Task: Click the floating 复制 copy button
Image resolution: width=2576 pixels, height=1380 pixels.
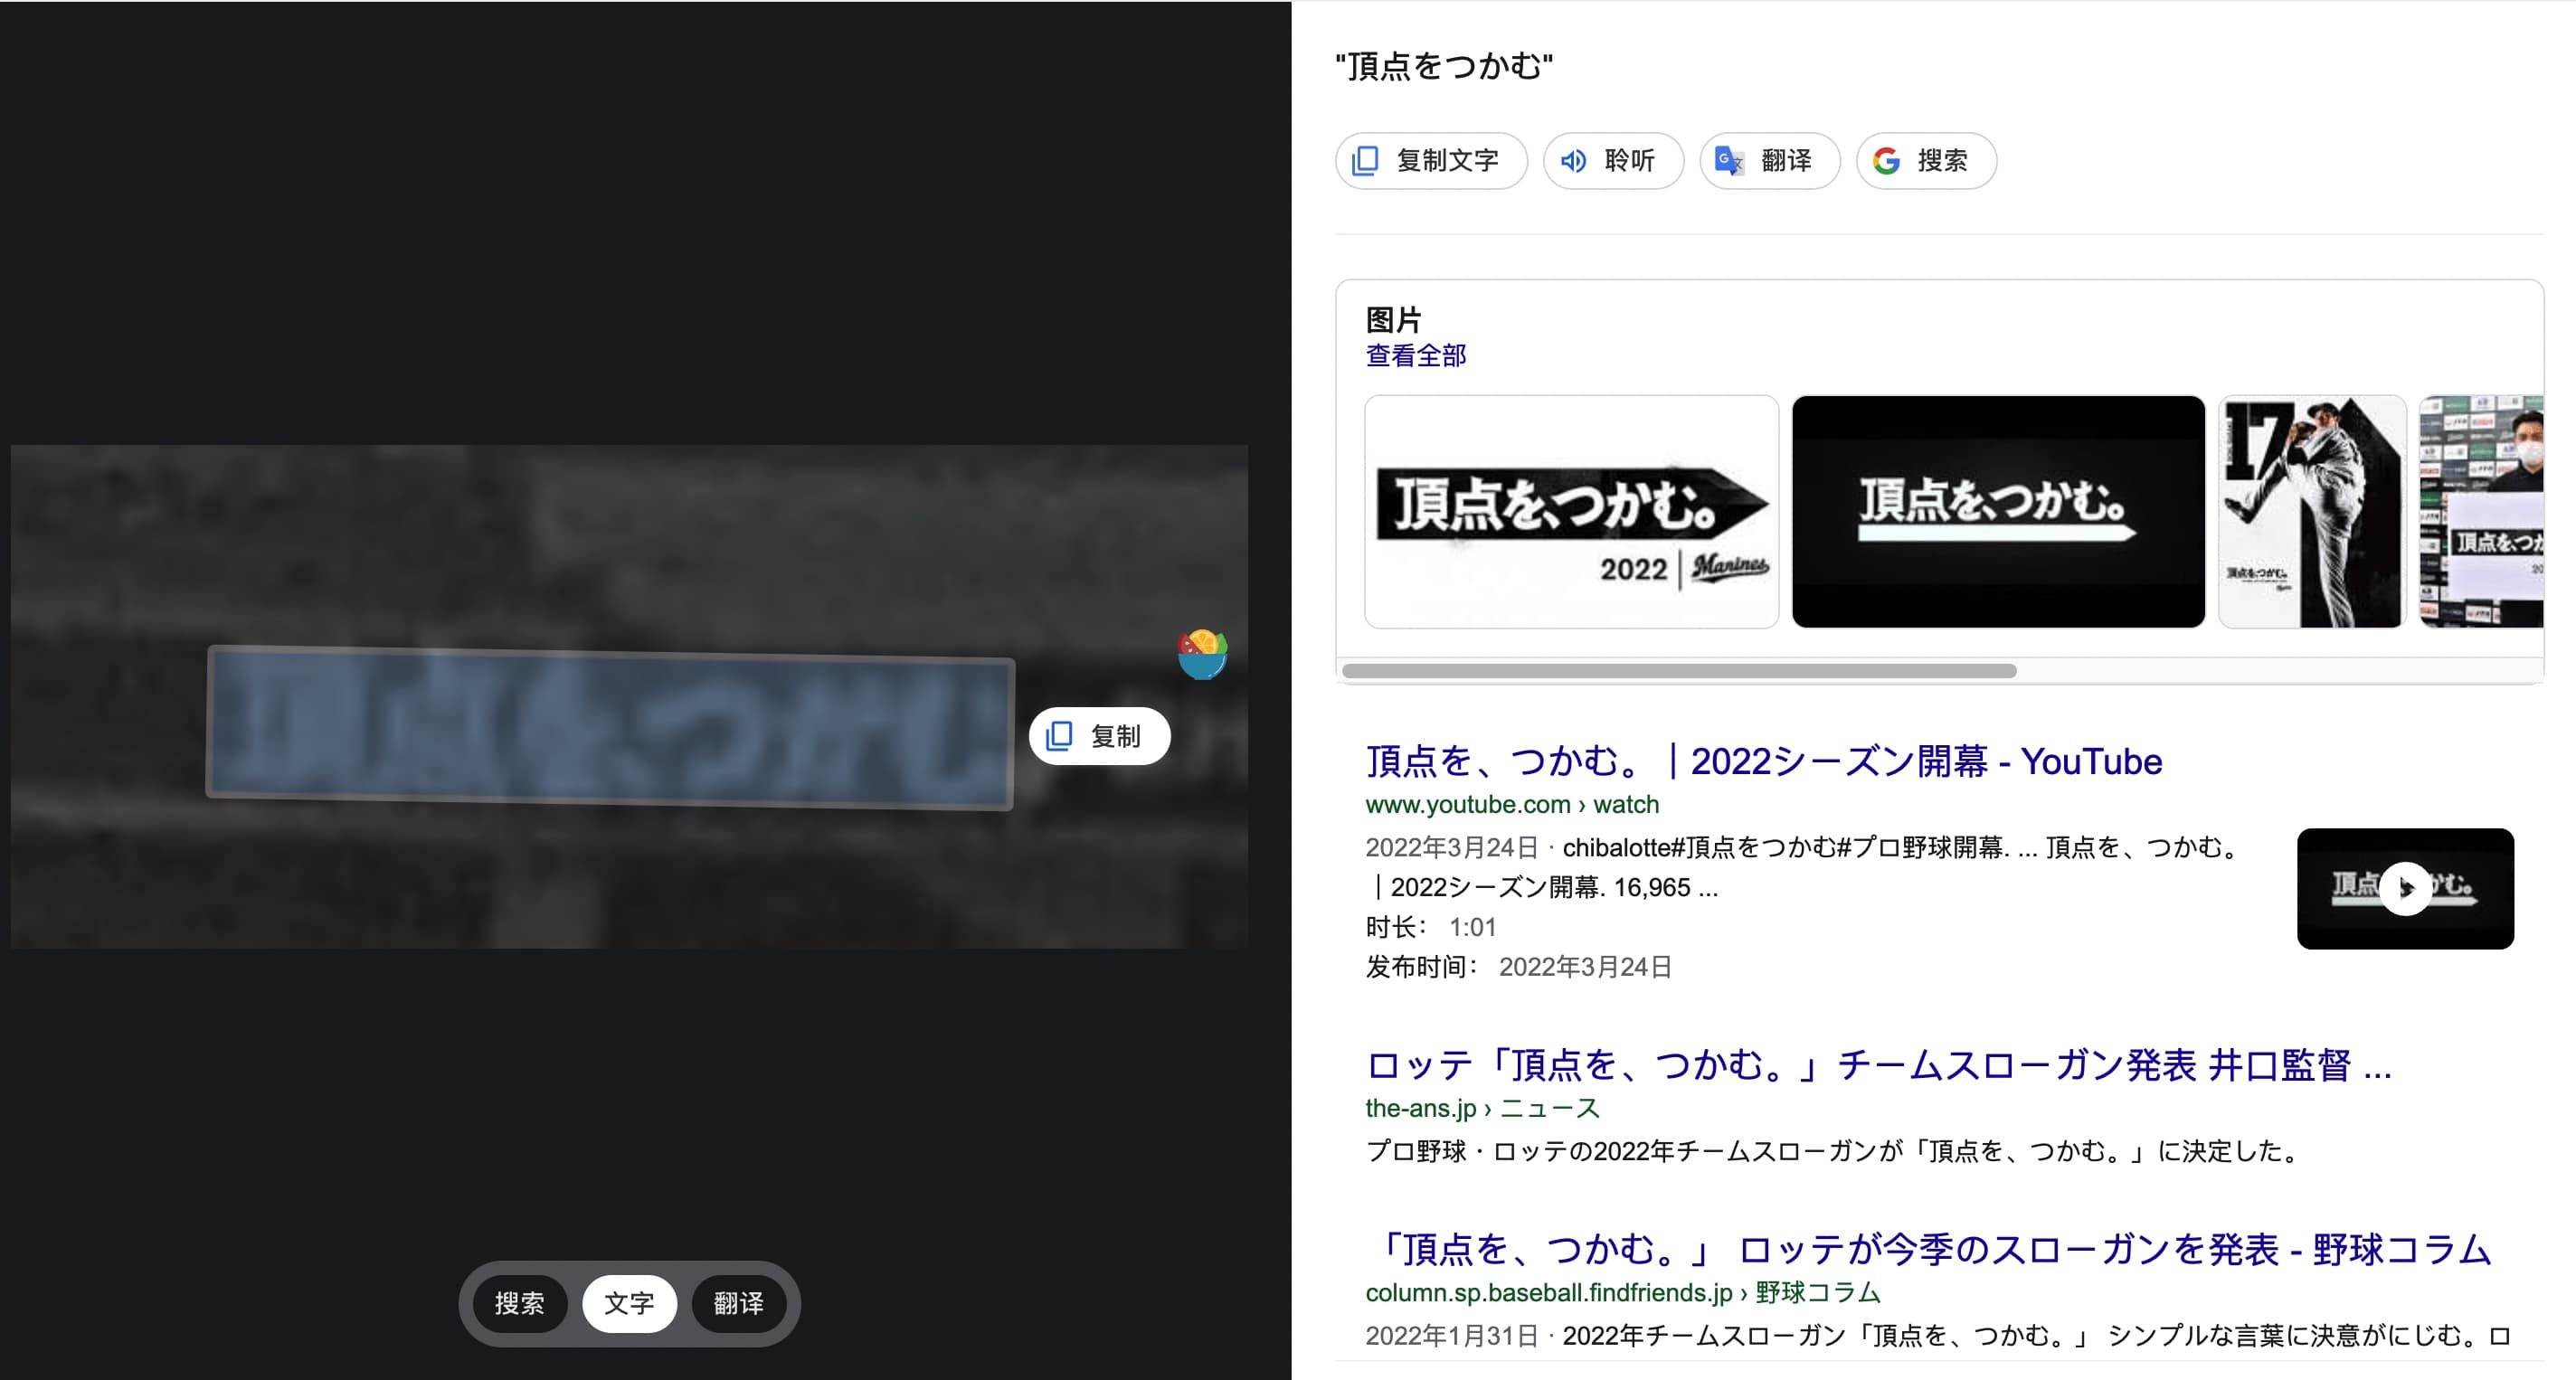Action: tap(1098, 736)
